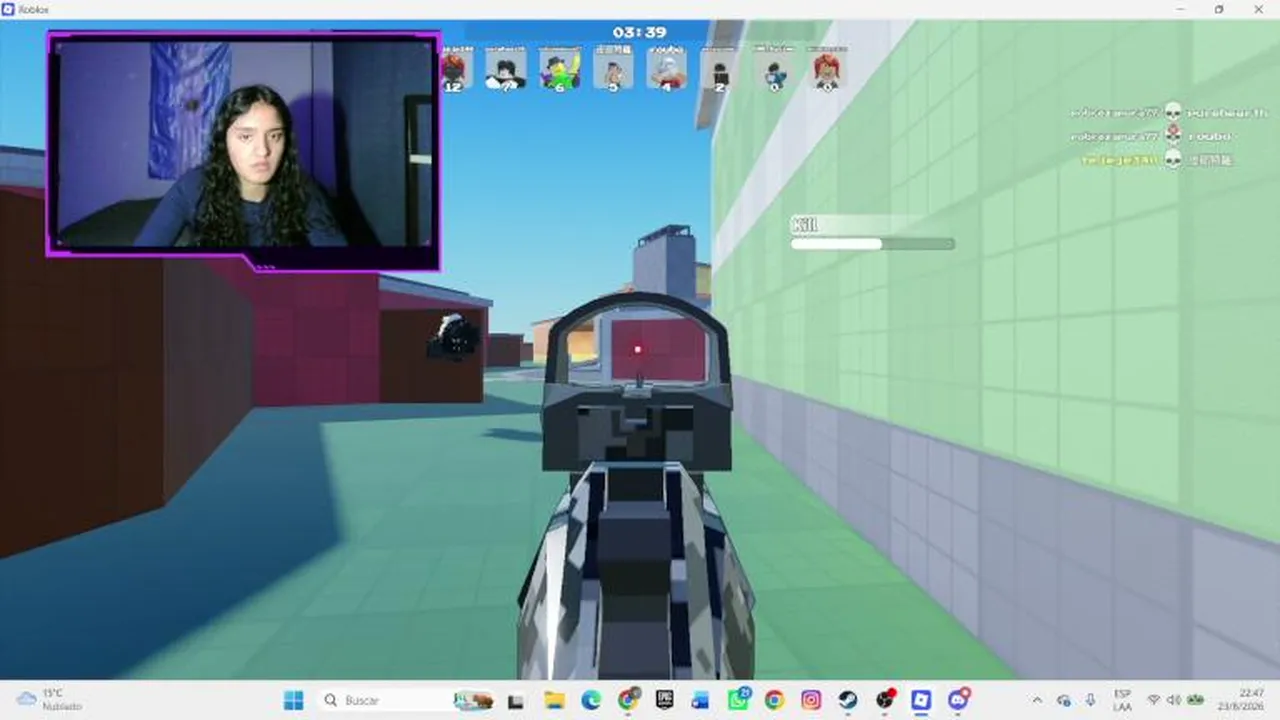The height and width of the screenshot is (720, 1280).
Task: Click the Roblox window title text
Action: [34, 9]
